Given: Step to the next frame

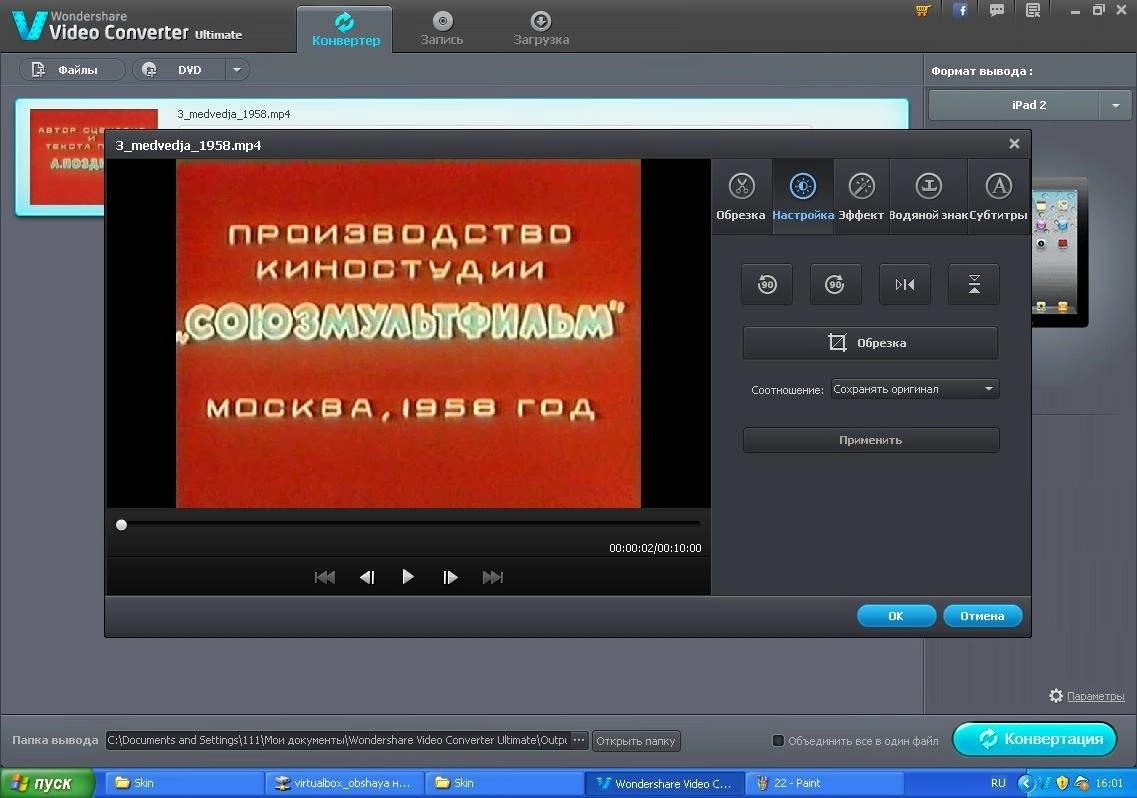Looking at the screenshot, I should click(x=450, y=577).
